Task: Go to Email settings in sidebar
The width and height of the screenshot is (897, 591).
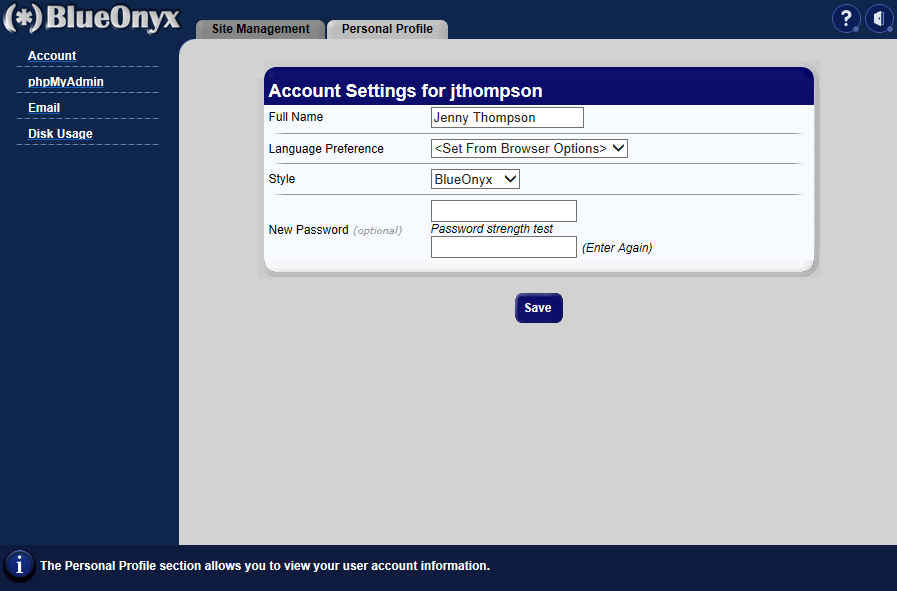Action: click(44, 108)
